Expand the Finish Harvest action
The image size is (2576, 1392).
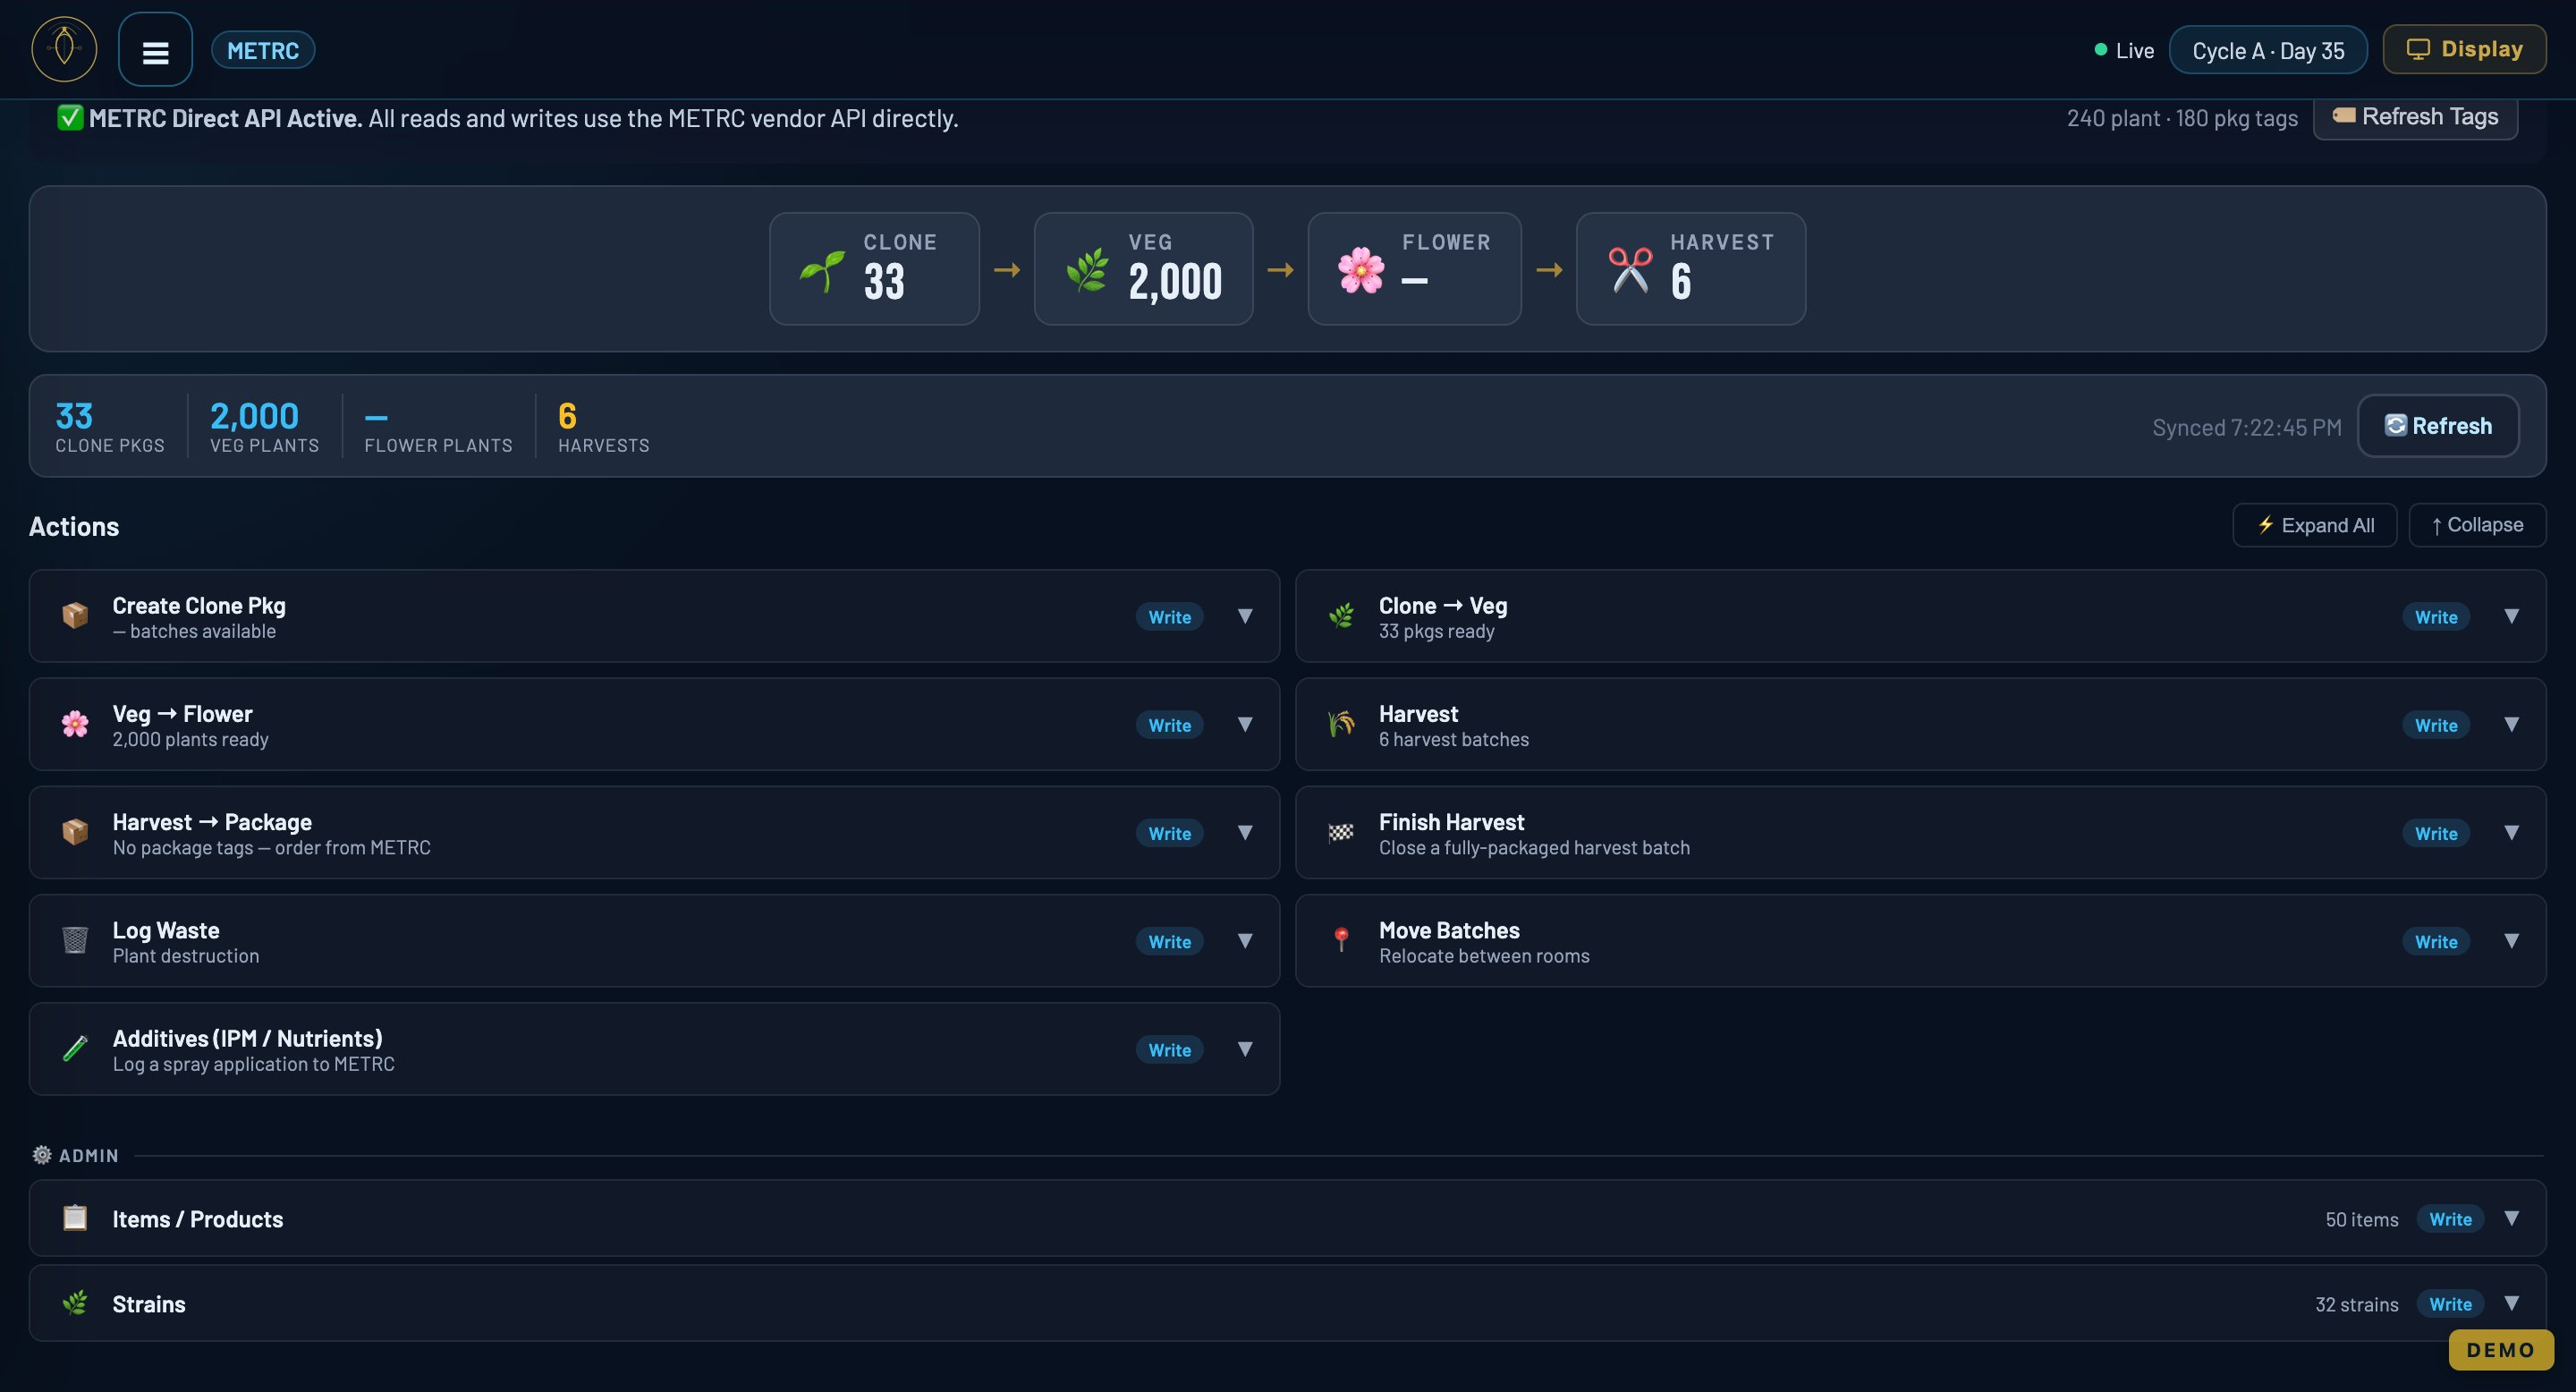coord(2511,832)
